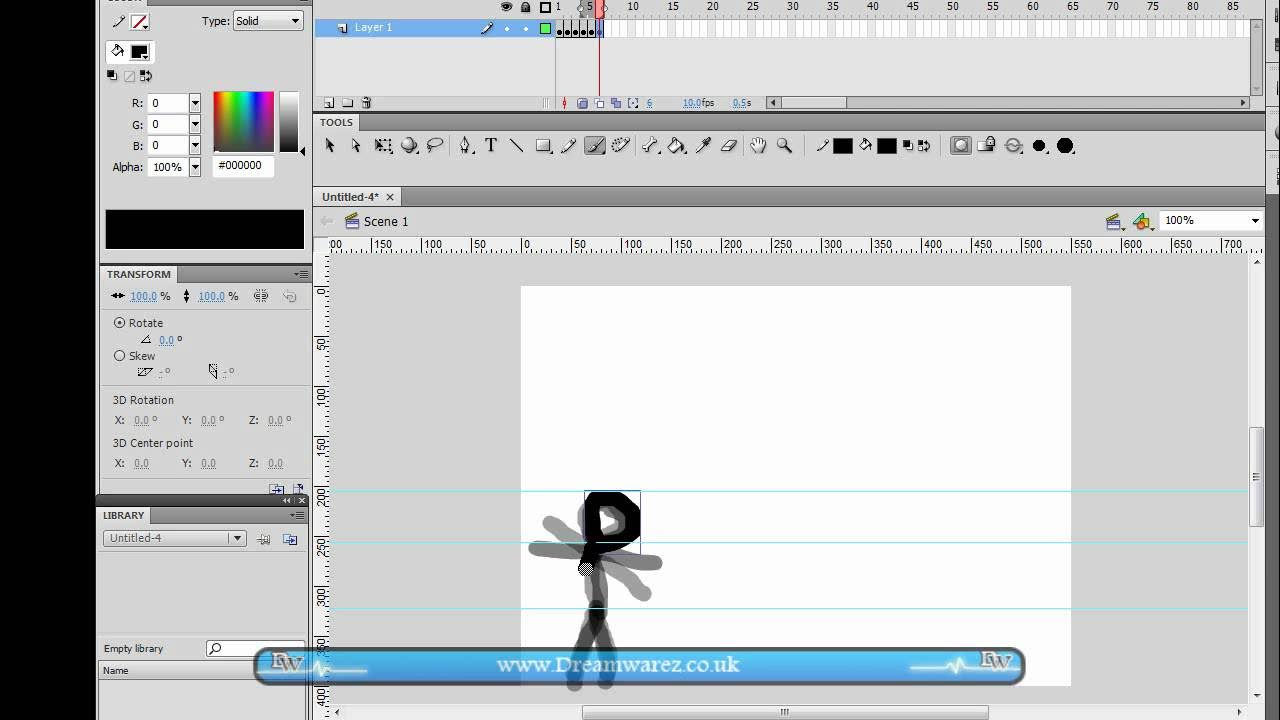The image size is (1280, 720).
Task: Click the Edit Symbols icon
Action: 1142,221
